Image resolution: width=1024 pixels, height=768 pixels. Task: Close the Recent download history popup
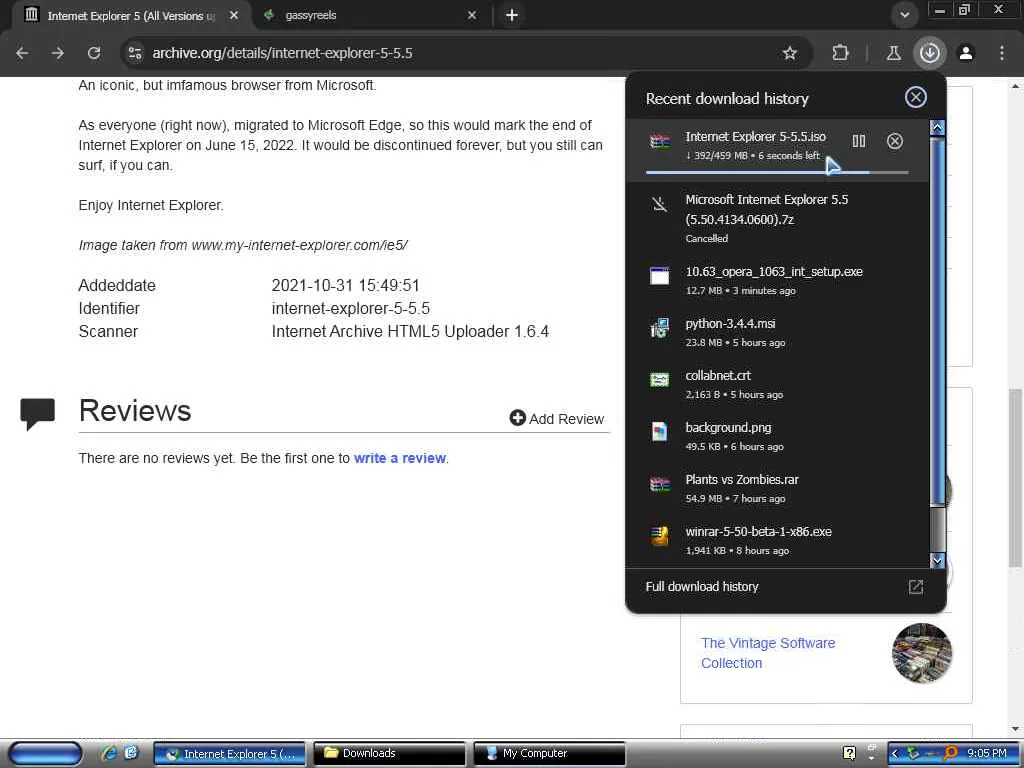coord(916,97)
